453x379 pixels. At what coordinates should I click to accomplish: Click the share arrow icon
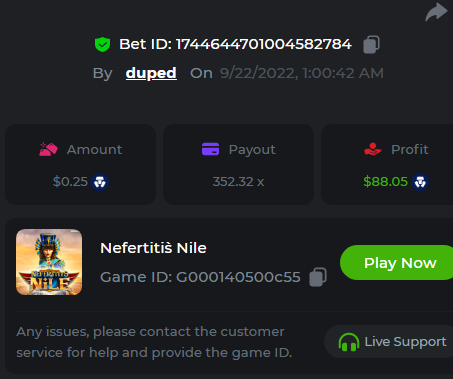click(x=436, y=12)
